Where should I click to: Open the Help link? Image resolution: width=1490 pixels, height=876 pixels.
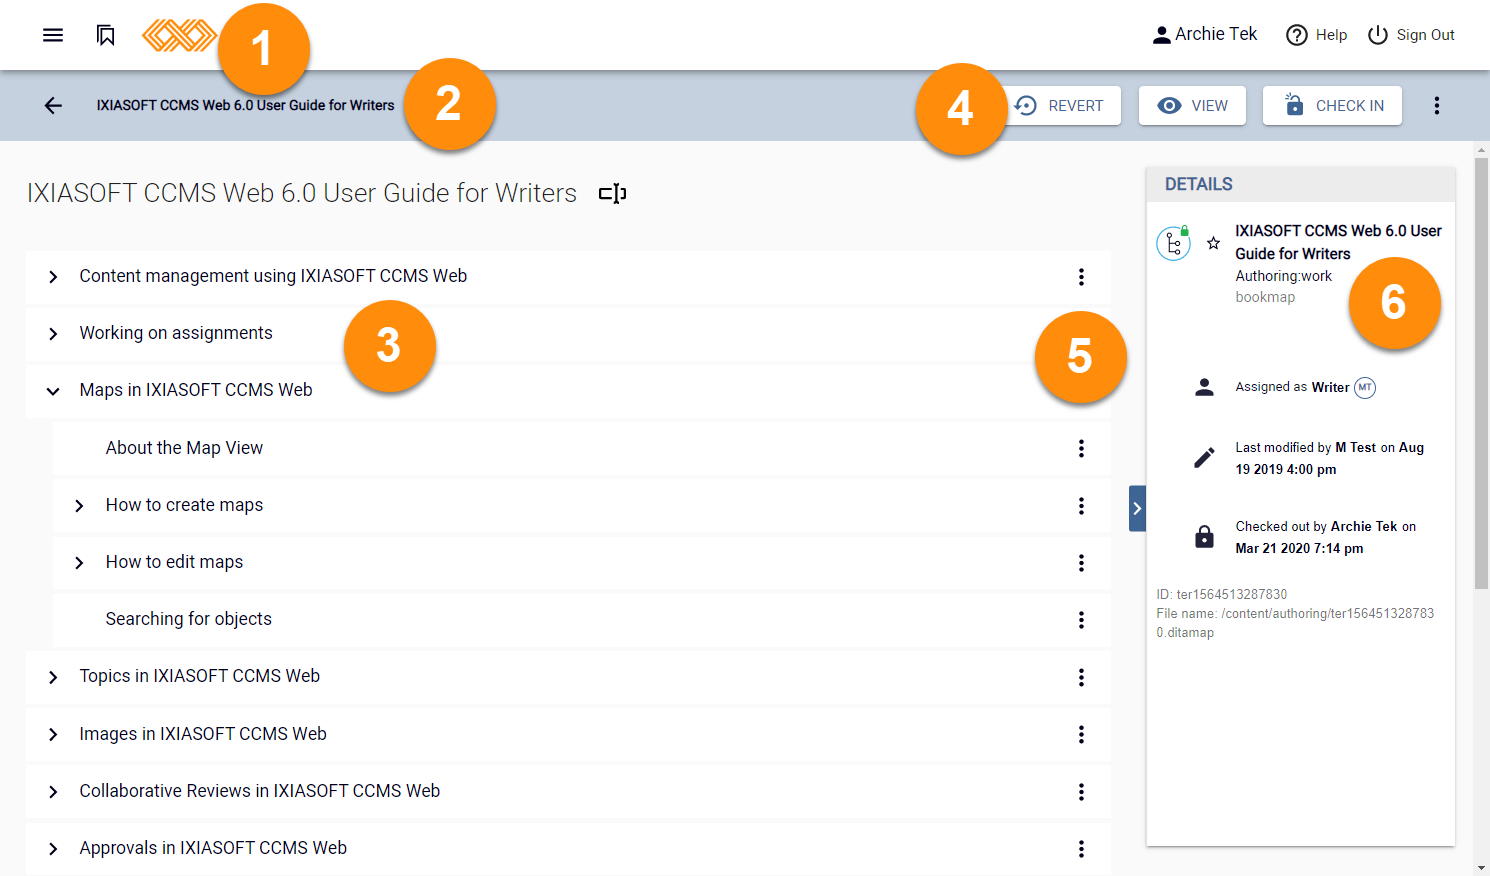[x=1316, y=35]
